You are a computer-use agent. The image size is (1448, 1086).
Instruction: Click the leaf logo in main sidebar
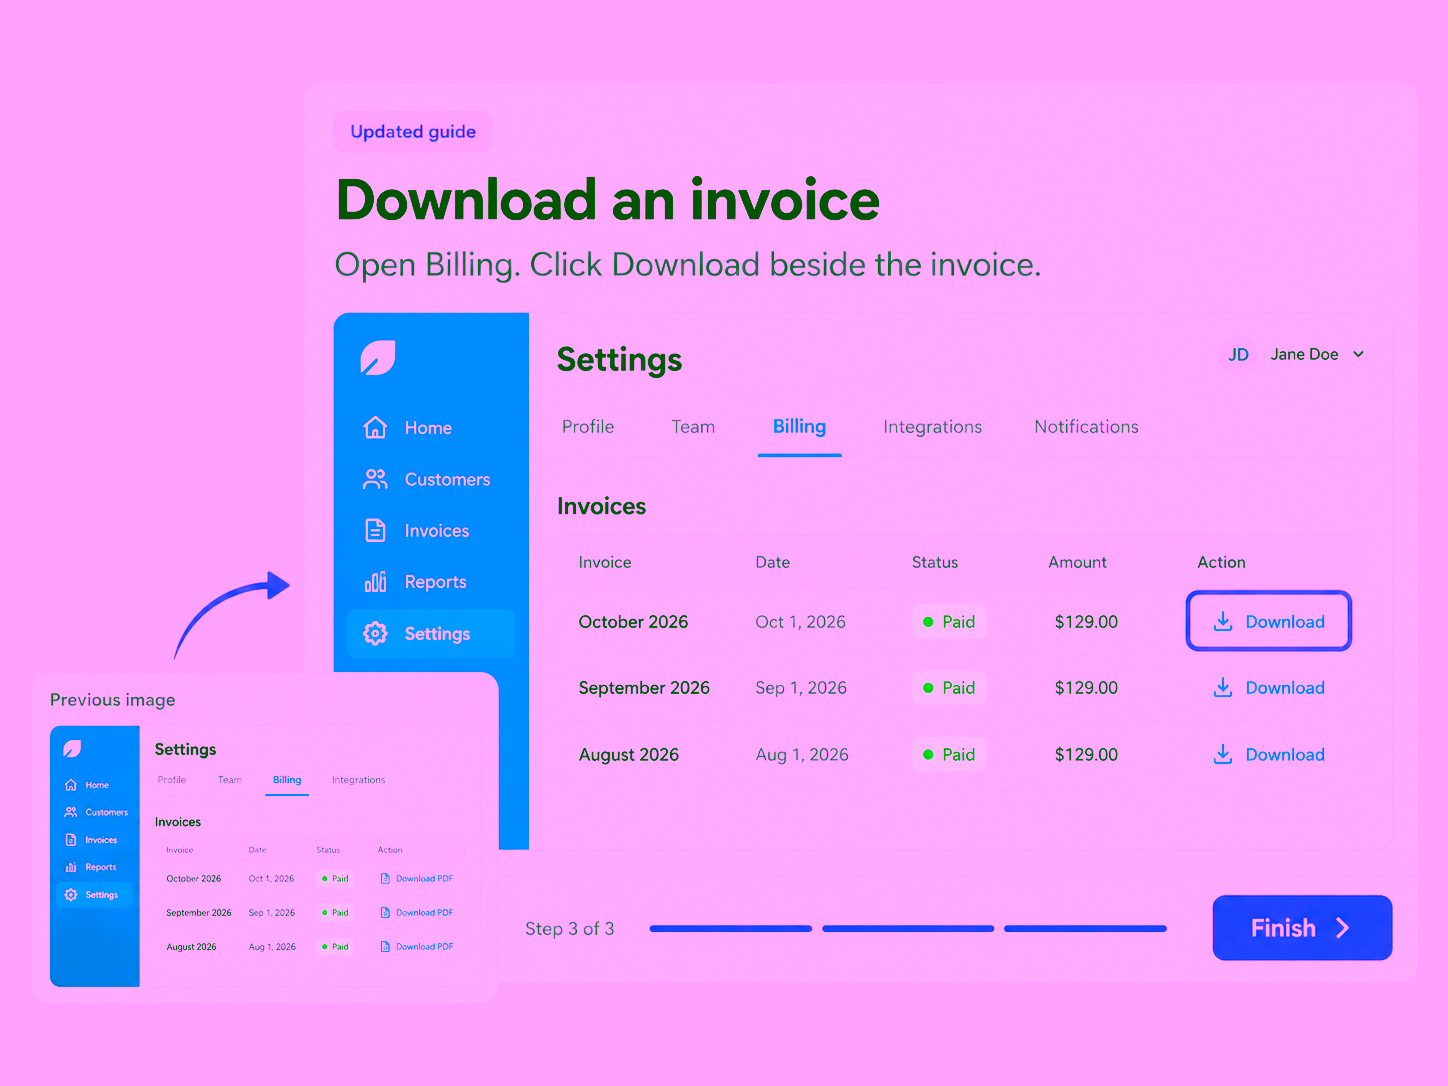pos(378,358)
